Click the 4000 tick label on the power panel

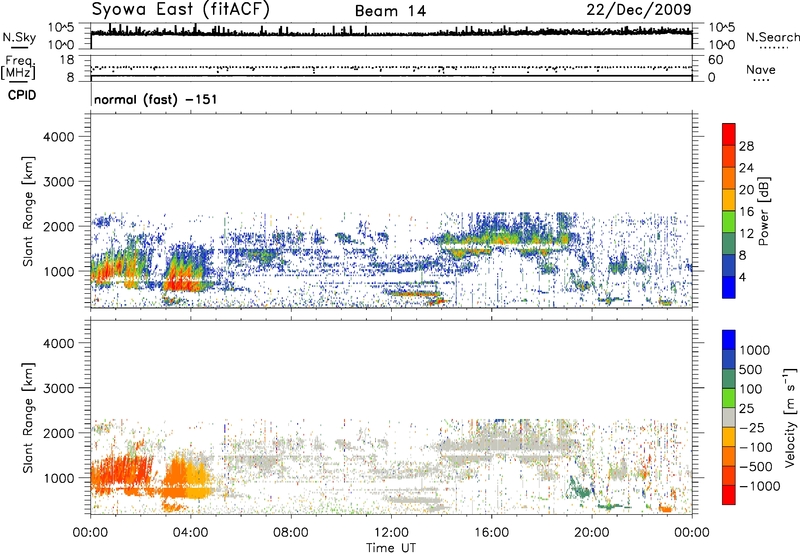coord(58,137)
